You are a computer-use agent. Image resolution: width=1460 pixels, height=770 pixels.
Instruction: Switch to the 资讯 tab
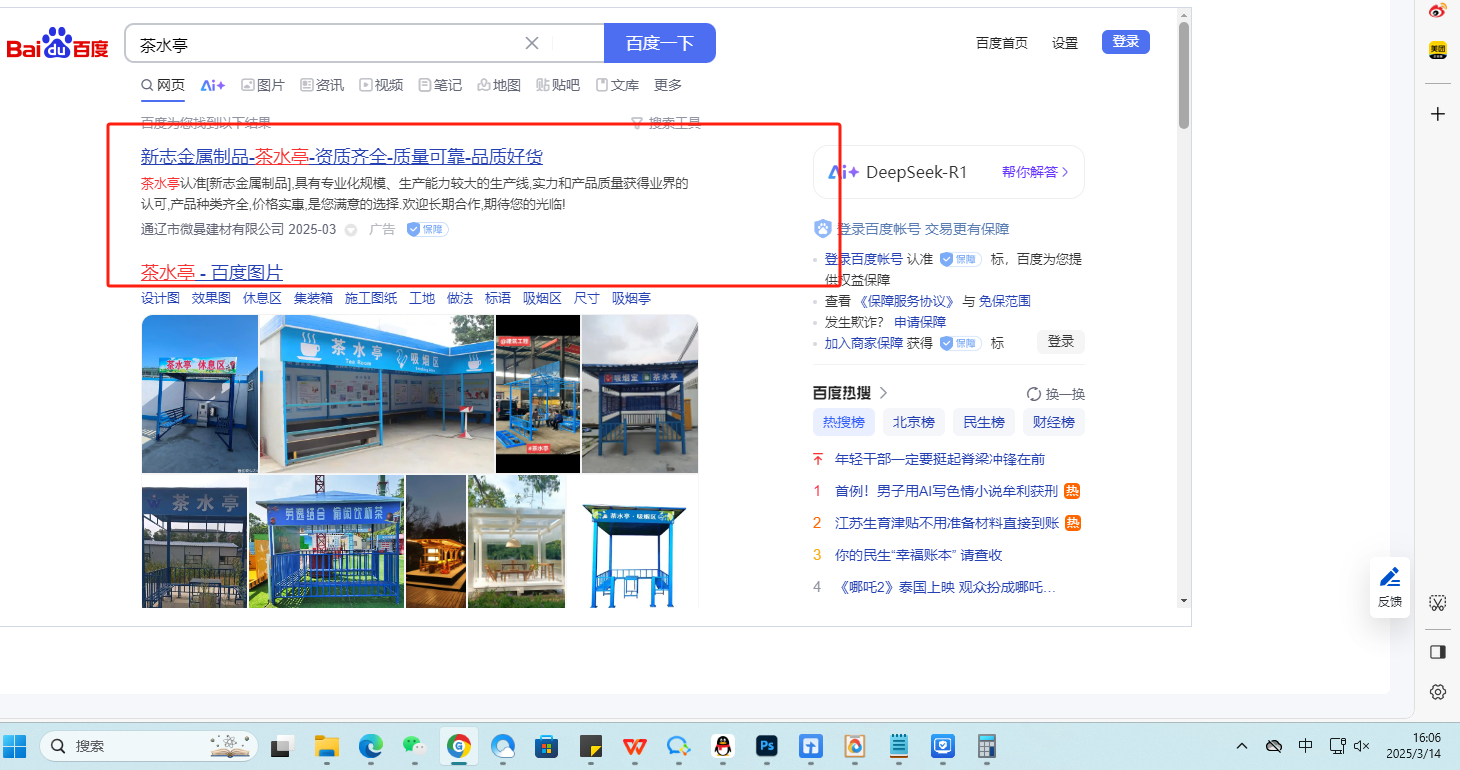(322, 85)
